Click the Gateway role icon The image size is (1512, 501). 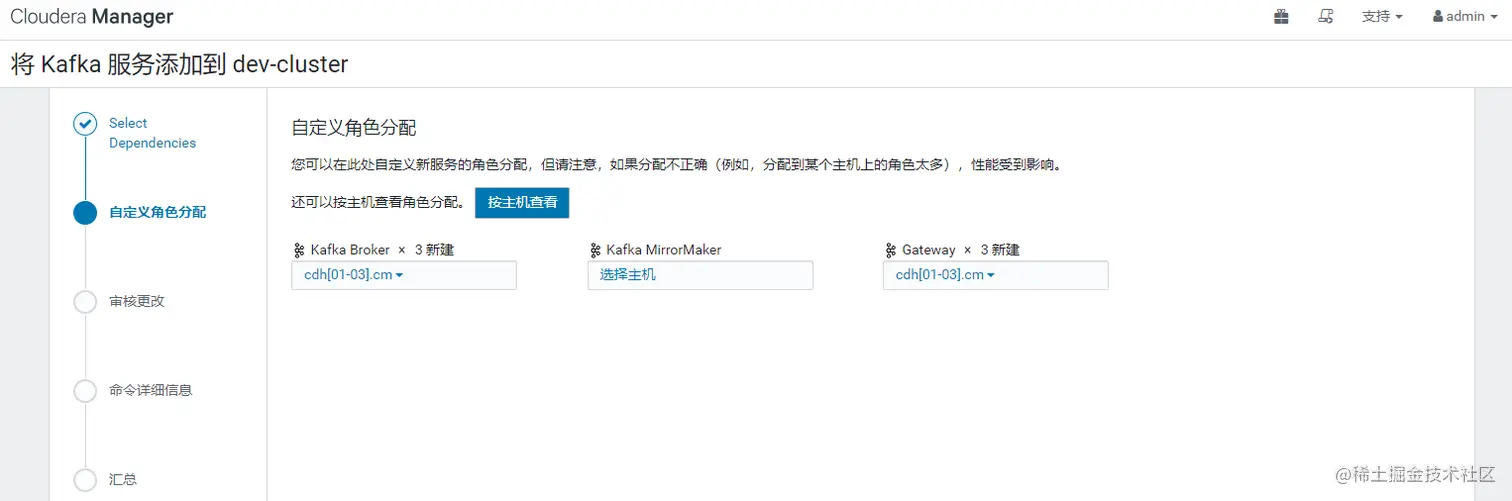(x=890, y=250)
